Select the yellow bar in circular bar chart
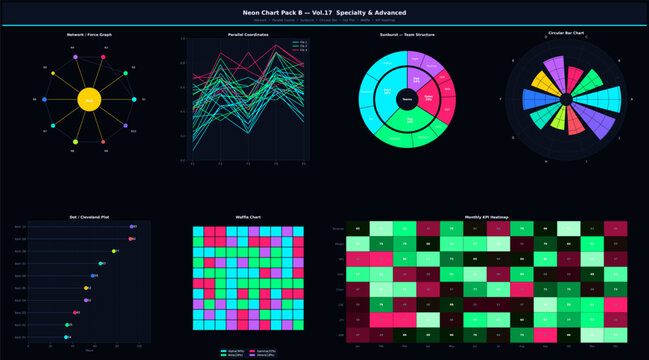This screenshot has width=649, height=360. click(x=546, y=84)
